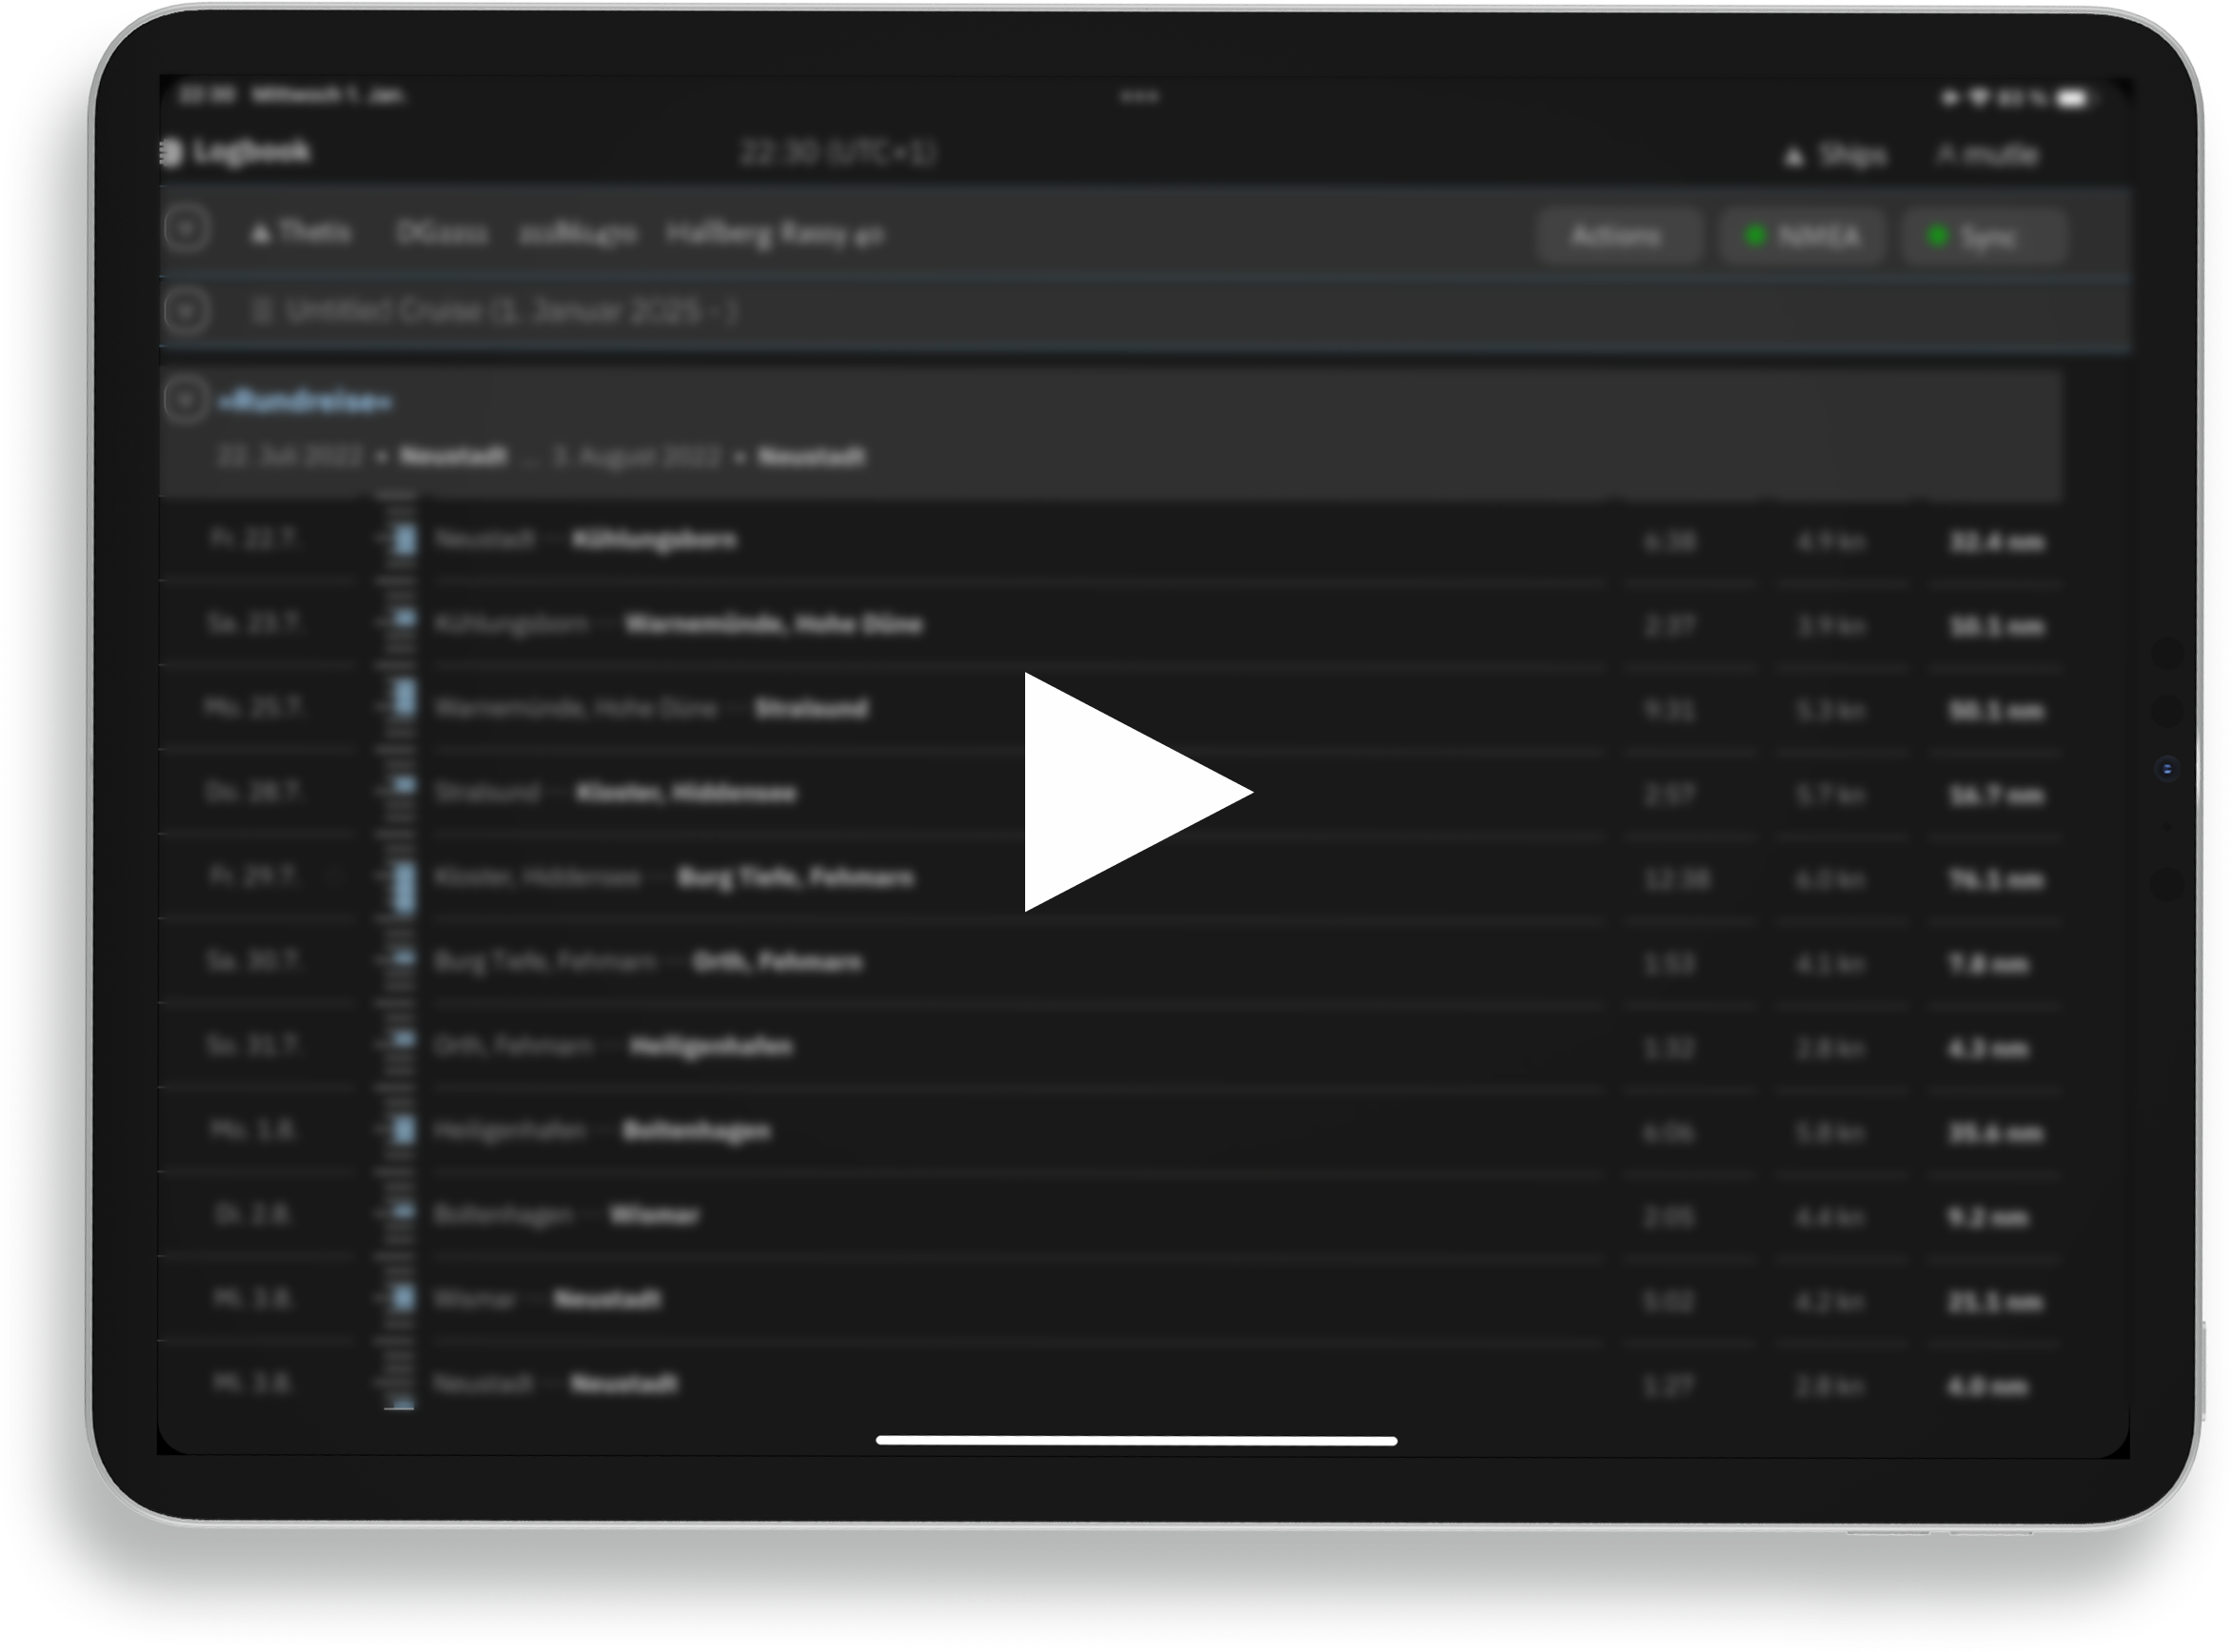Click timeline marker for the Boltenhagen trip
Image resolution: width=2233 pixels, height=1652 pixels.
pyautogui.click(x=404, y=1130)
